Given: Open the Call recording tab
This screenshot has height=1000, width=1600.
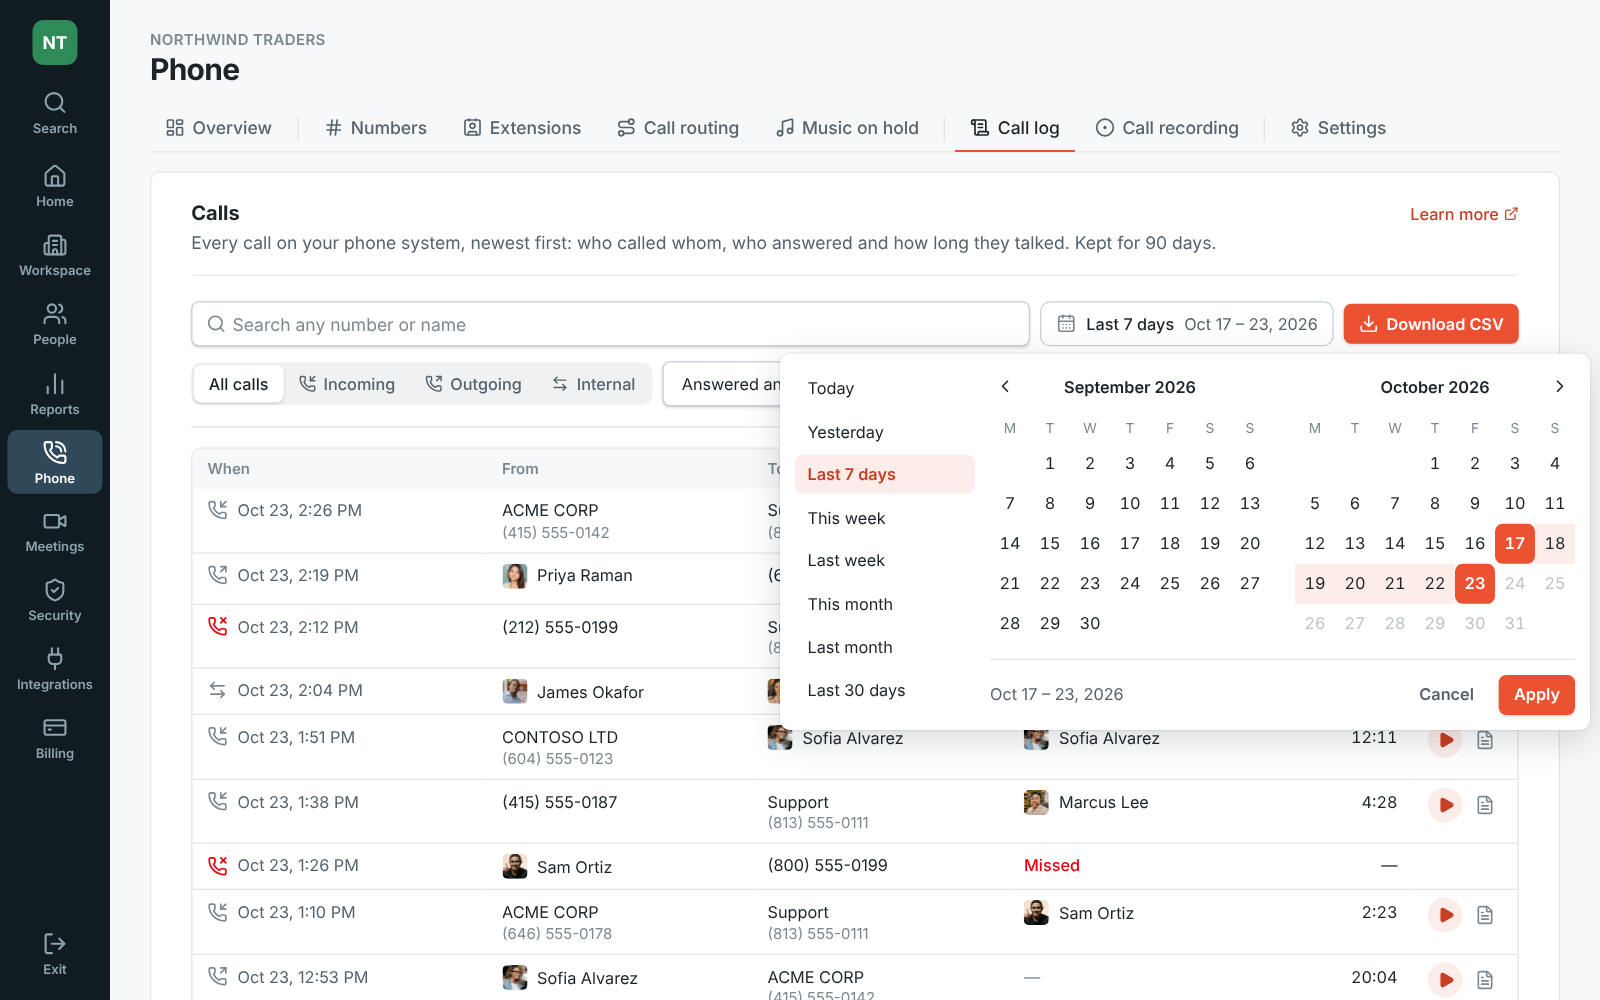Looking at the screenshot, I should click(1167, 128).
